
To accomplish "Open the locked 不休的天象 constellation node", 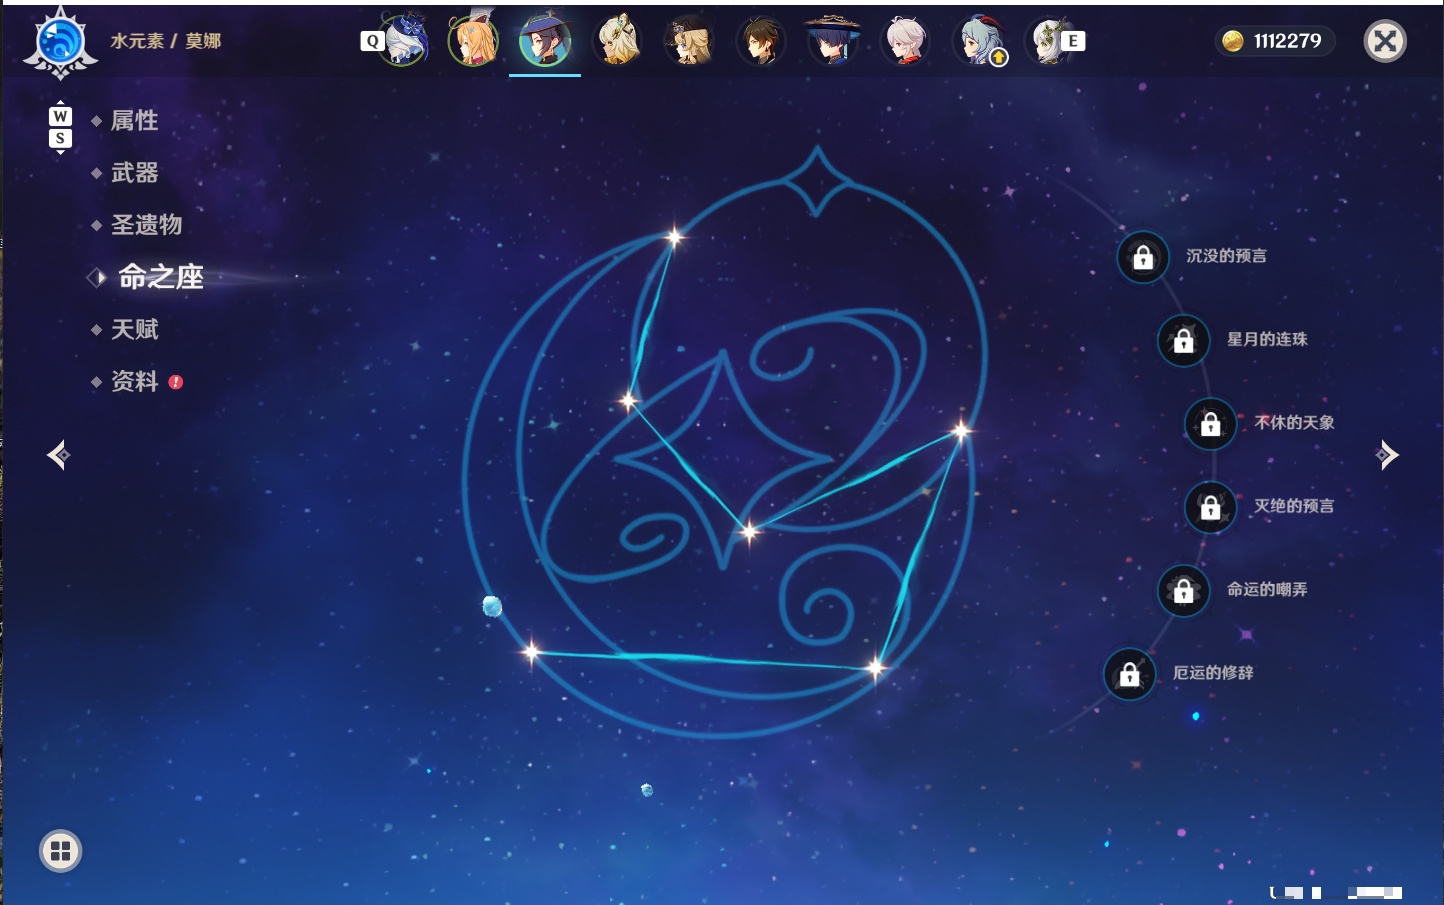I will (1210, 423).
